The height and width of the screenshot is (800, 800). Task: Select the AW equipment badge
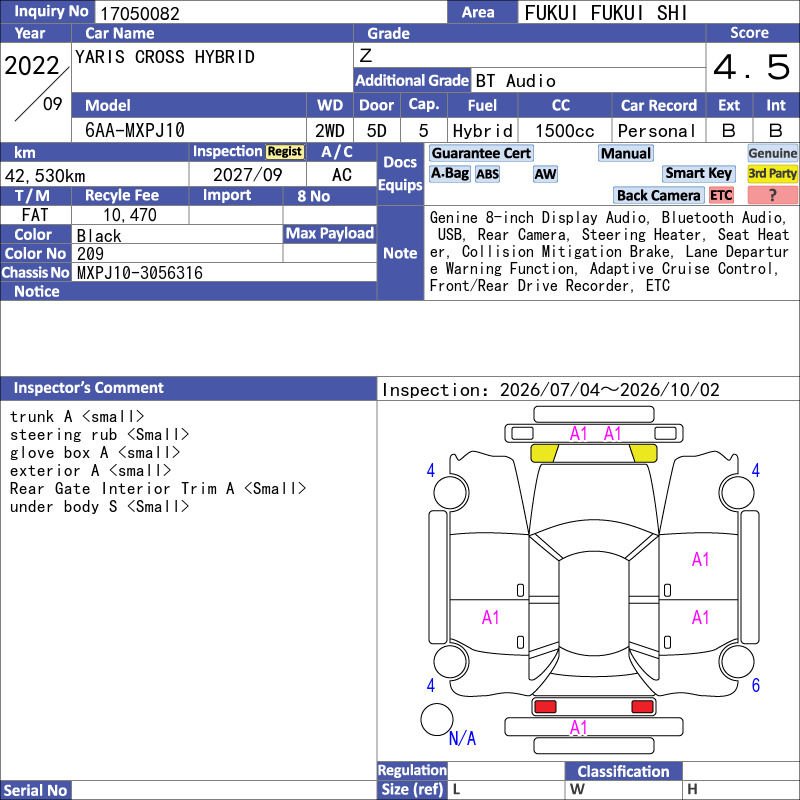[x=545, y=174]
